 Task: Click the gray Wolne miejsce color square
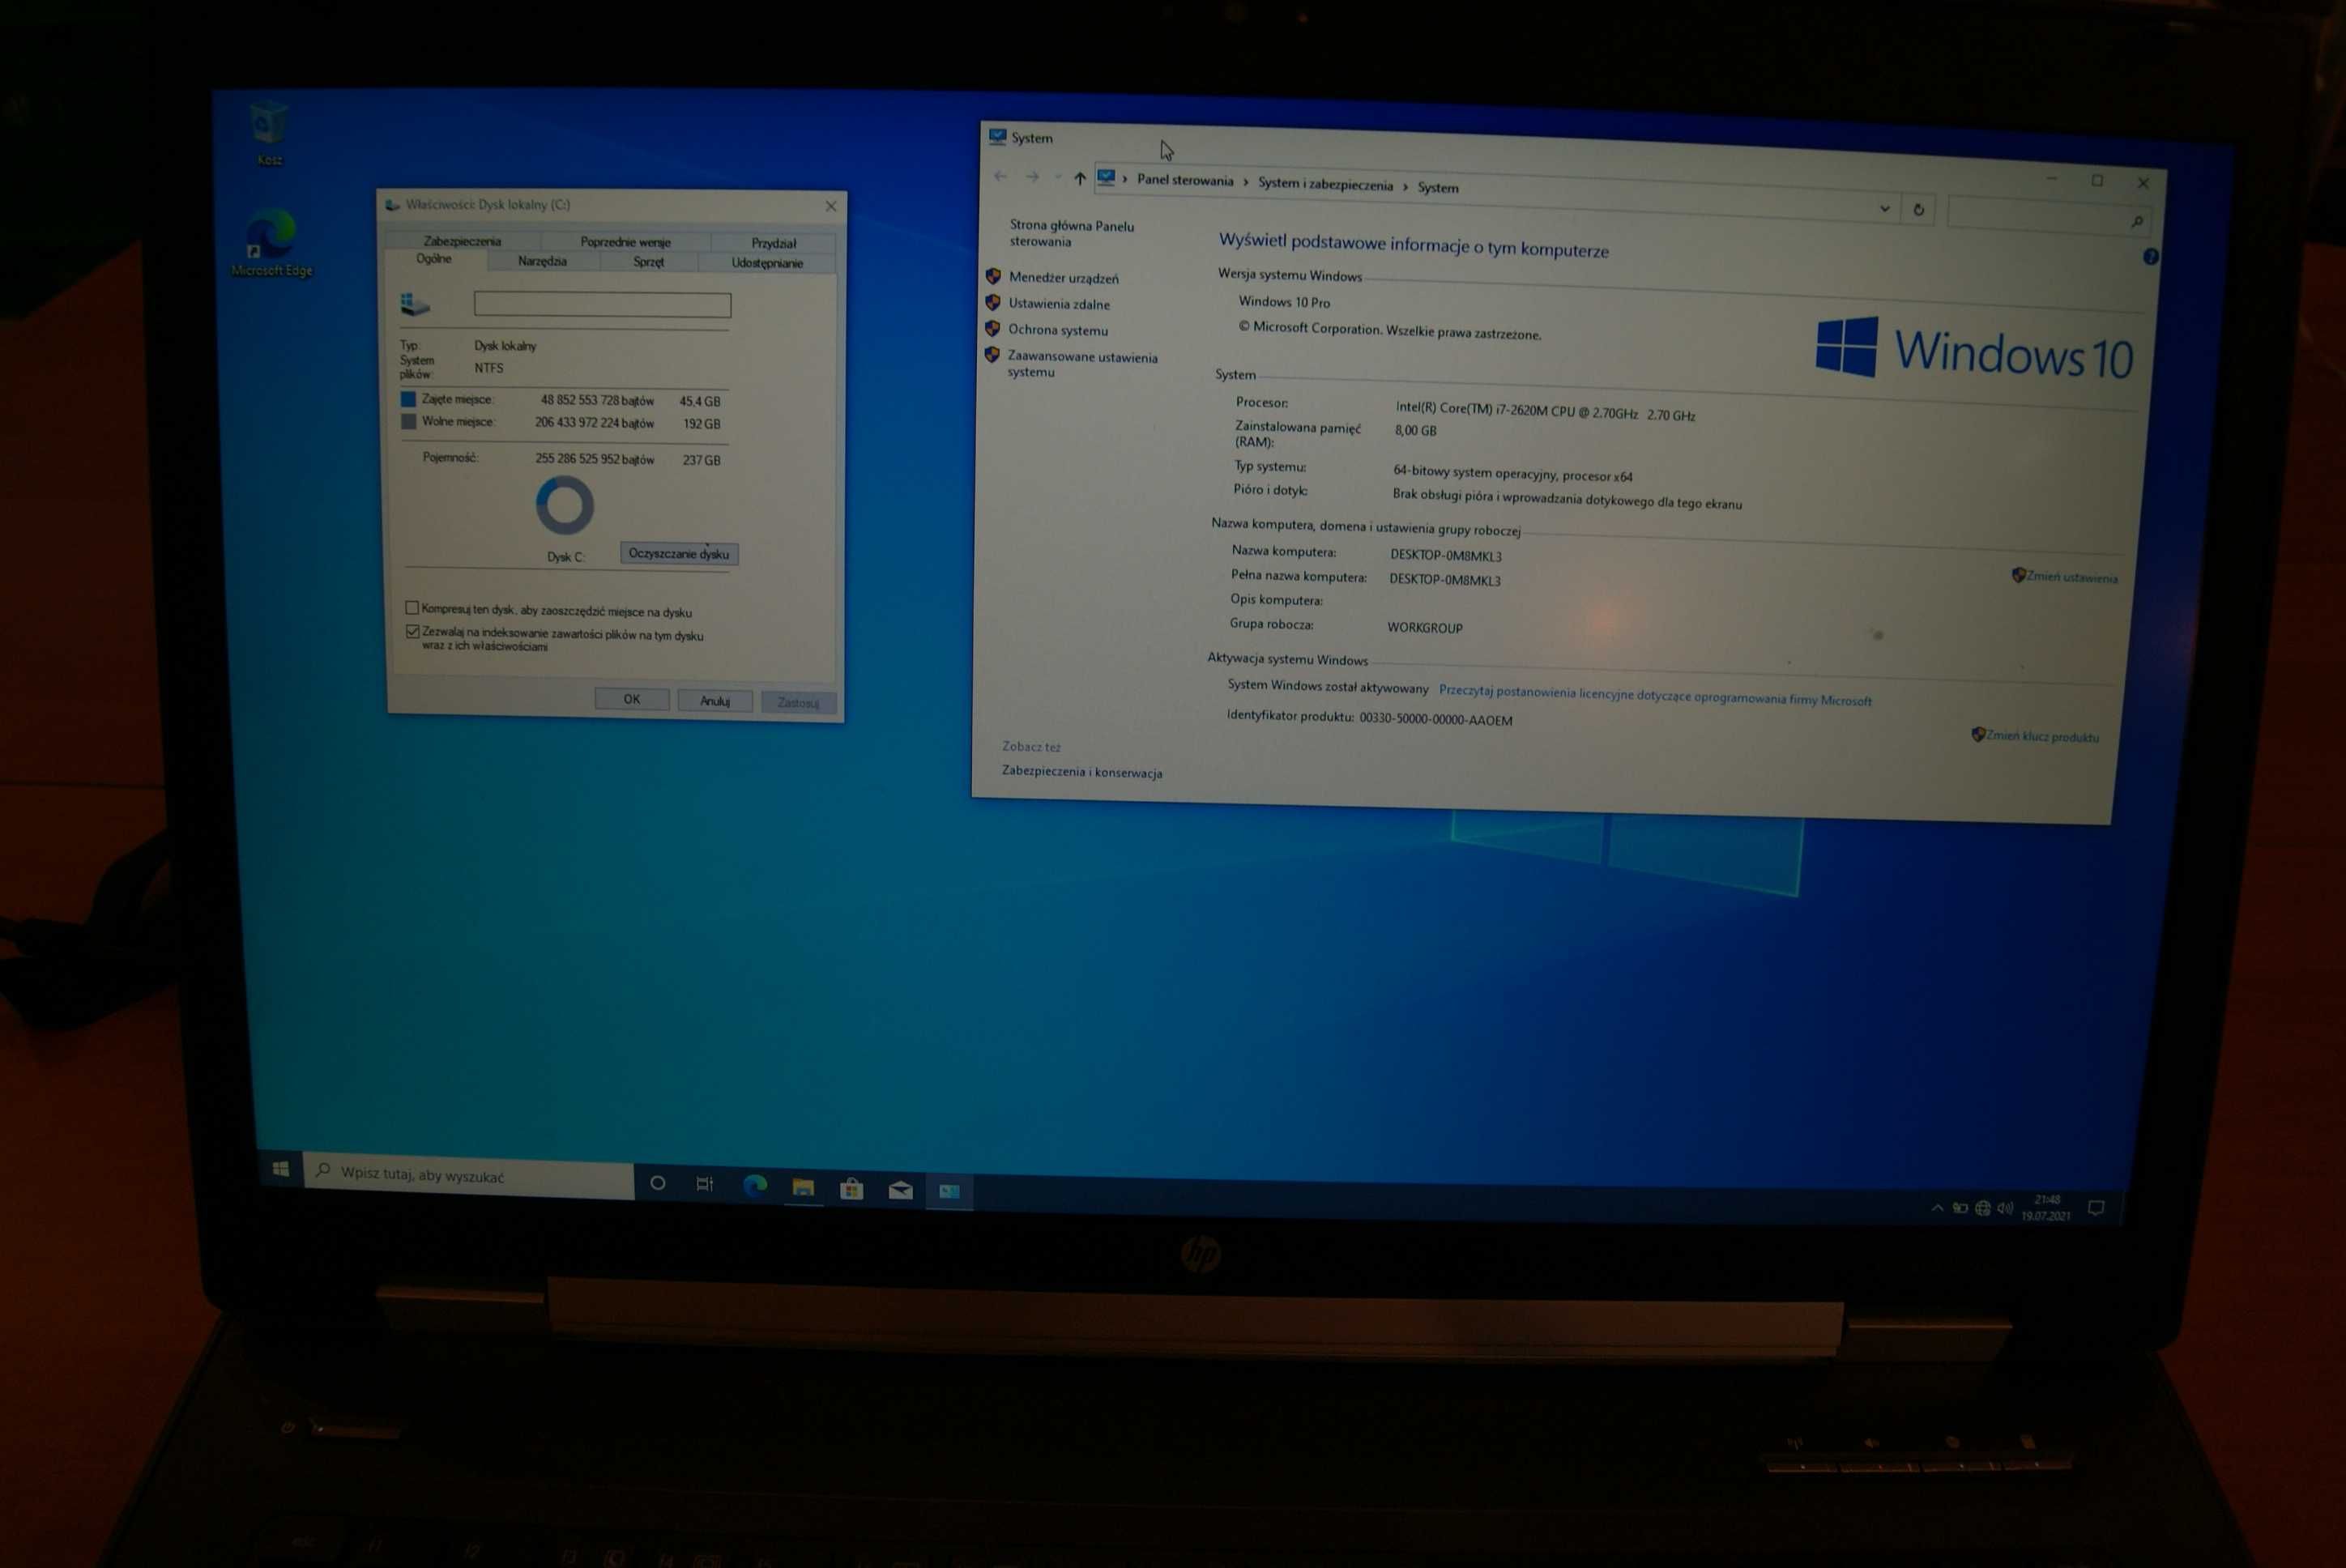tap(408, 422)
